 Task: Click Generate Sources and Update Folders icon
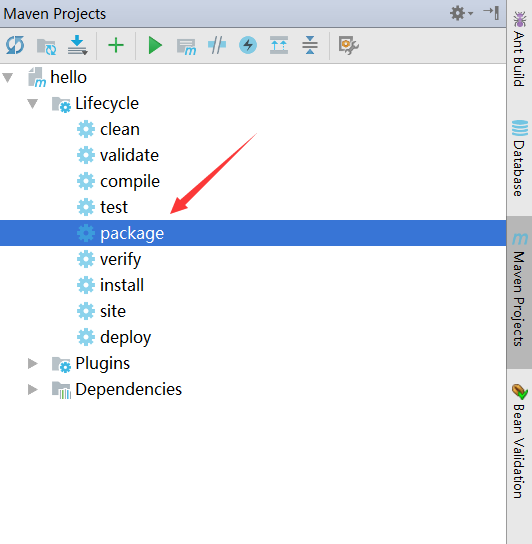pyautogui.click(x=46, y=46)
